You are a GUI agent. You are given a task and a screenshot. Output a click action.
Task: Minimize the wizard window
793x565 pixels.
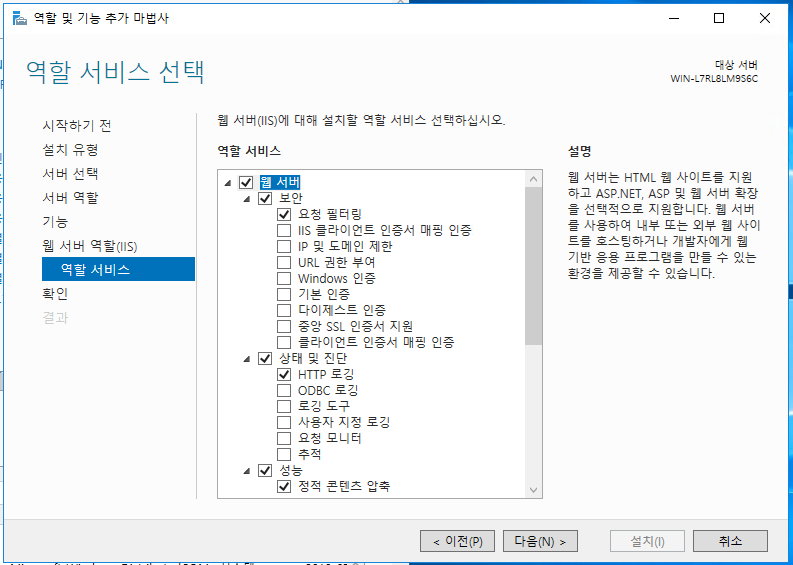pos(674,18)
